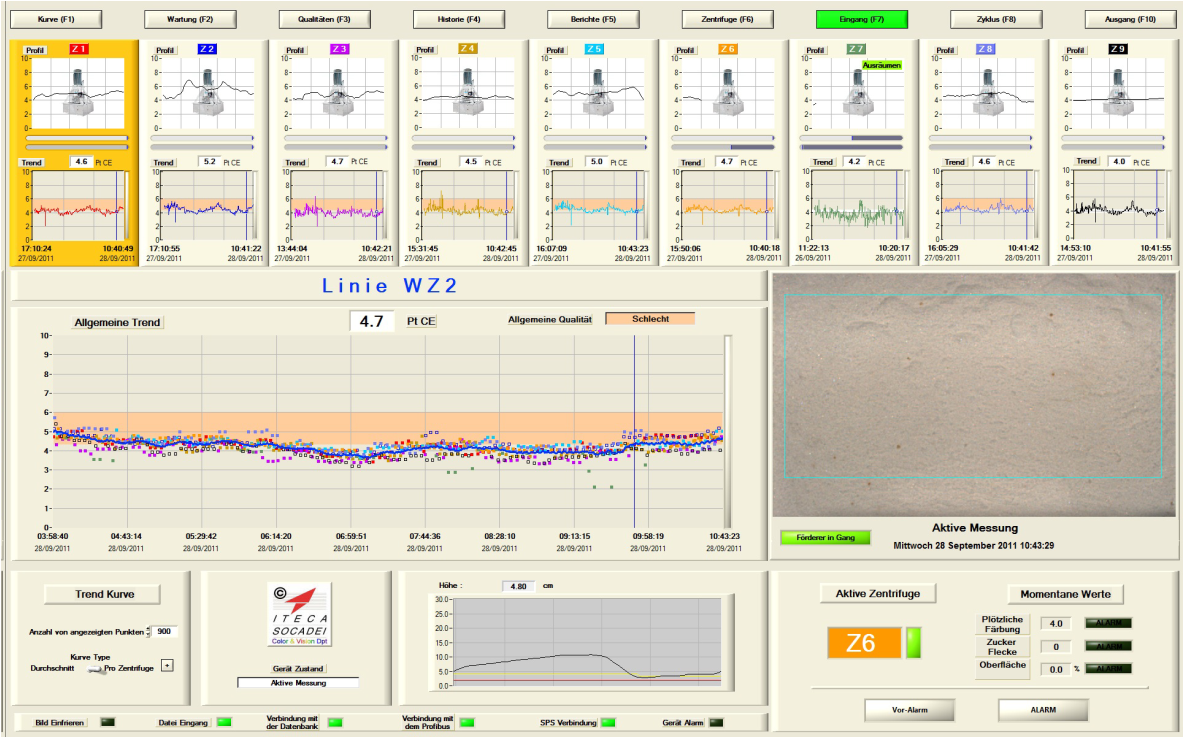This screenshot has height=738, width=1184.
Task: Click the Gerät Alarm indicator light
Action: pos(716,722)
